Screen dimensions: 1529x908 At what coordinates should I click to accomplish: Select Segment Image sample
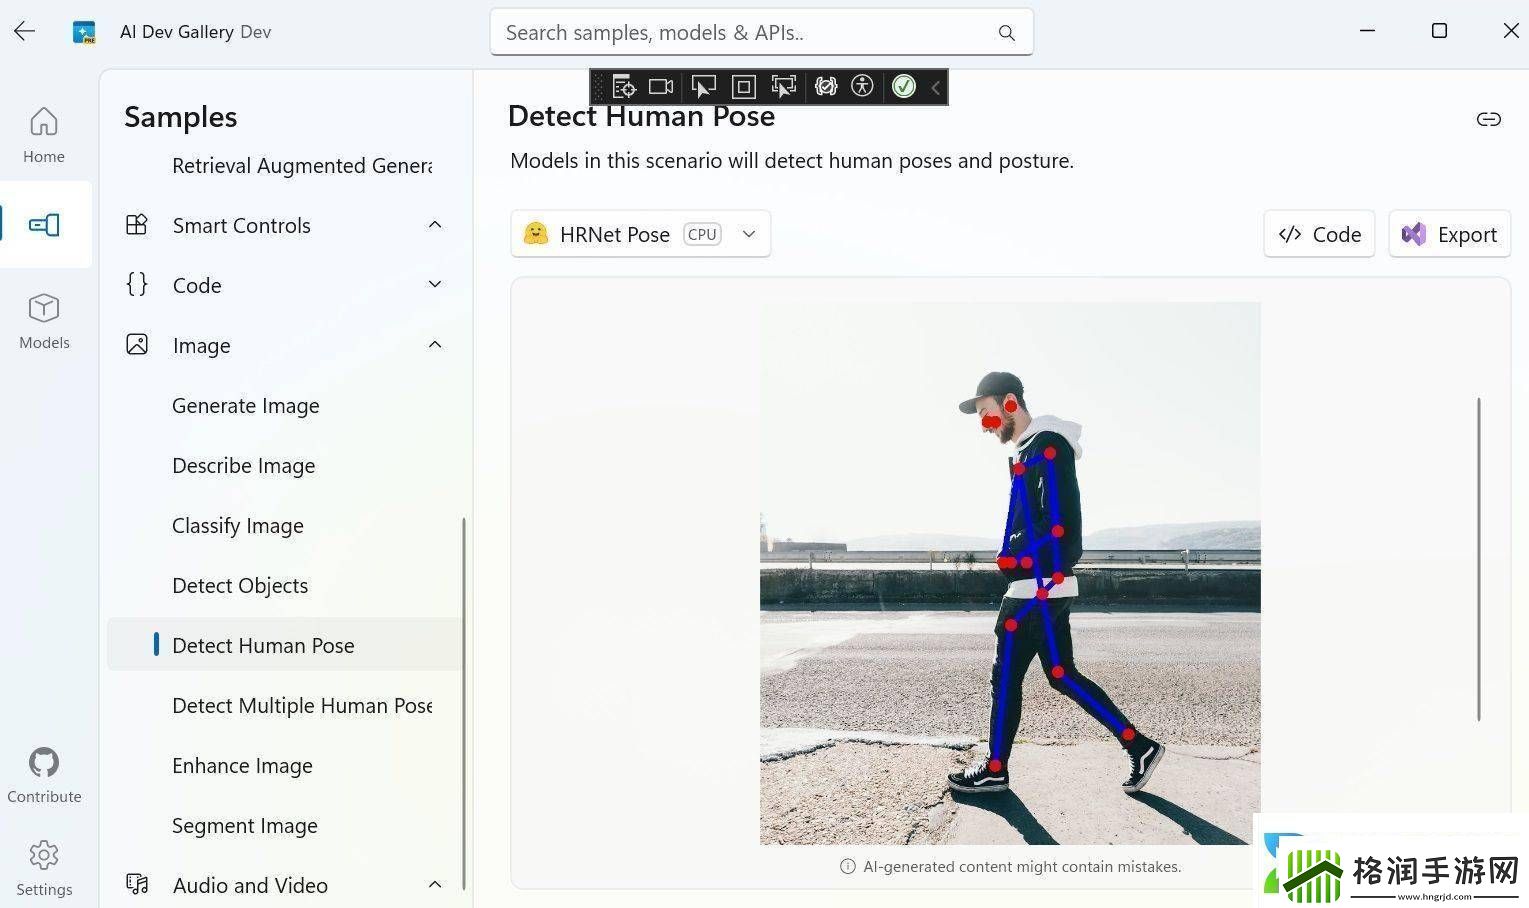point(245,826)
